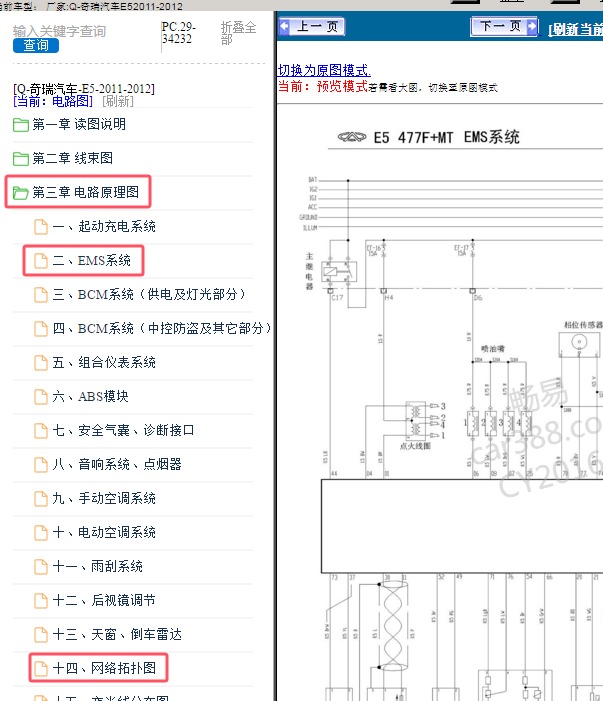The image size is (603, 701).
Task: Switch to original mode via 切换为原图模式
Action: 324,70
